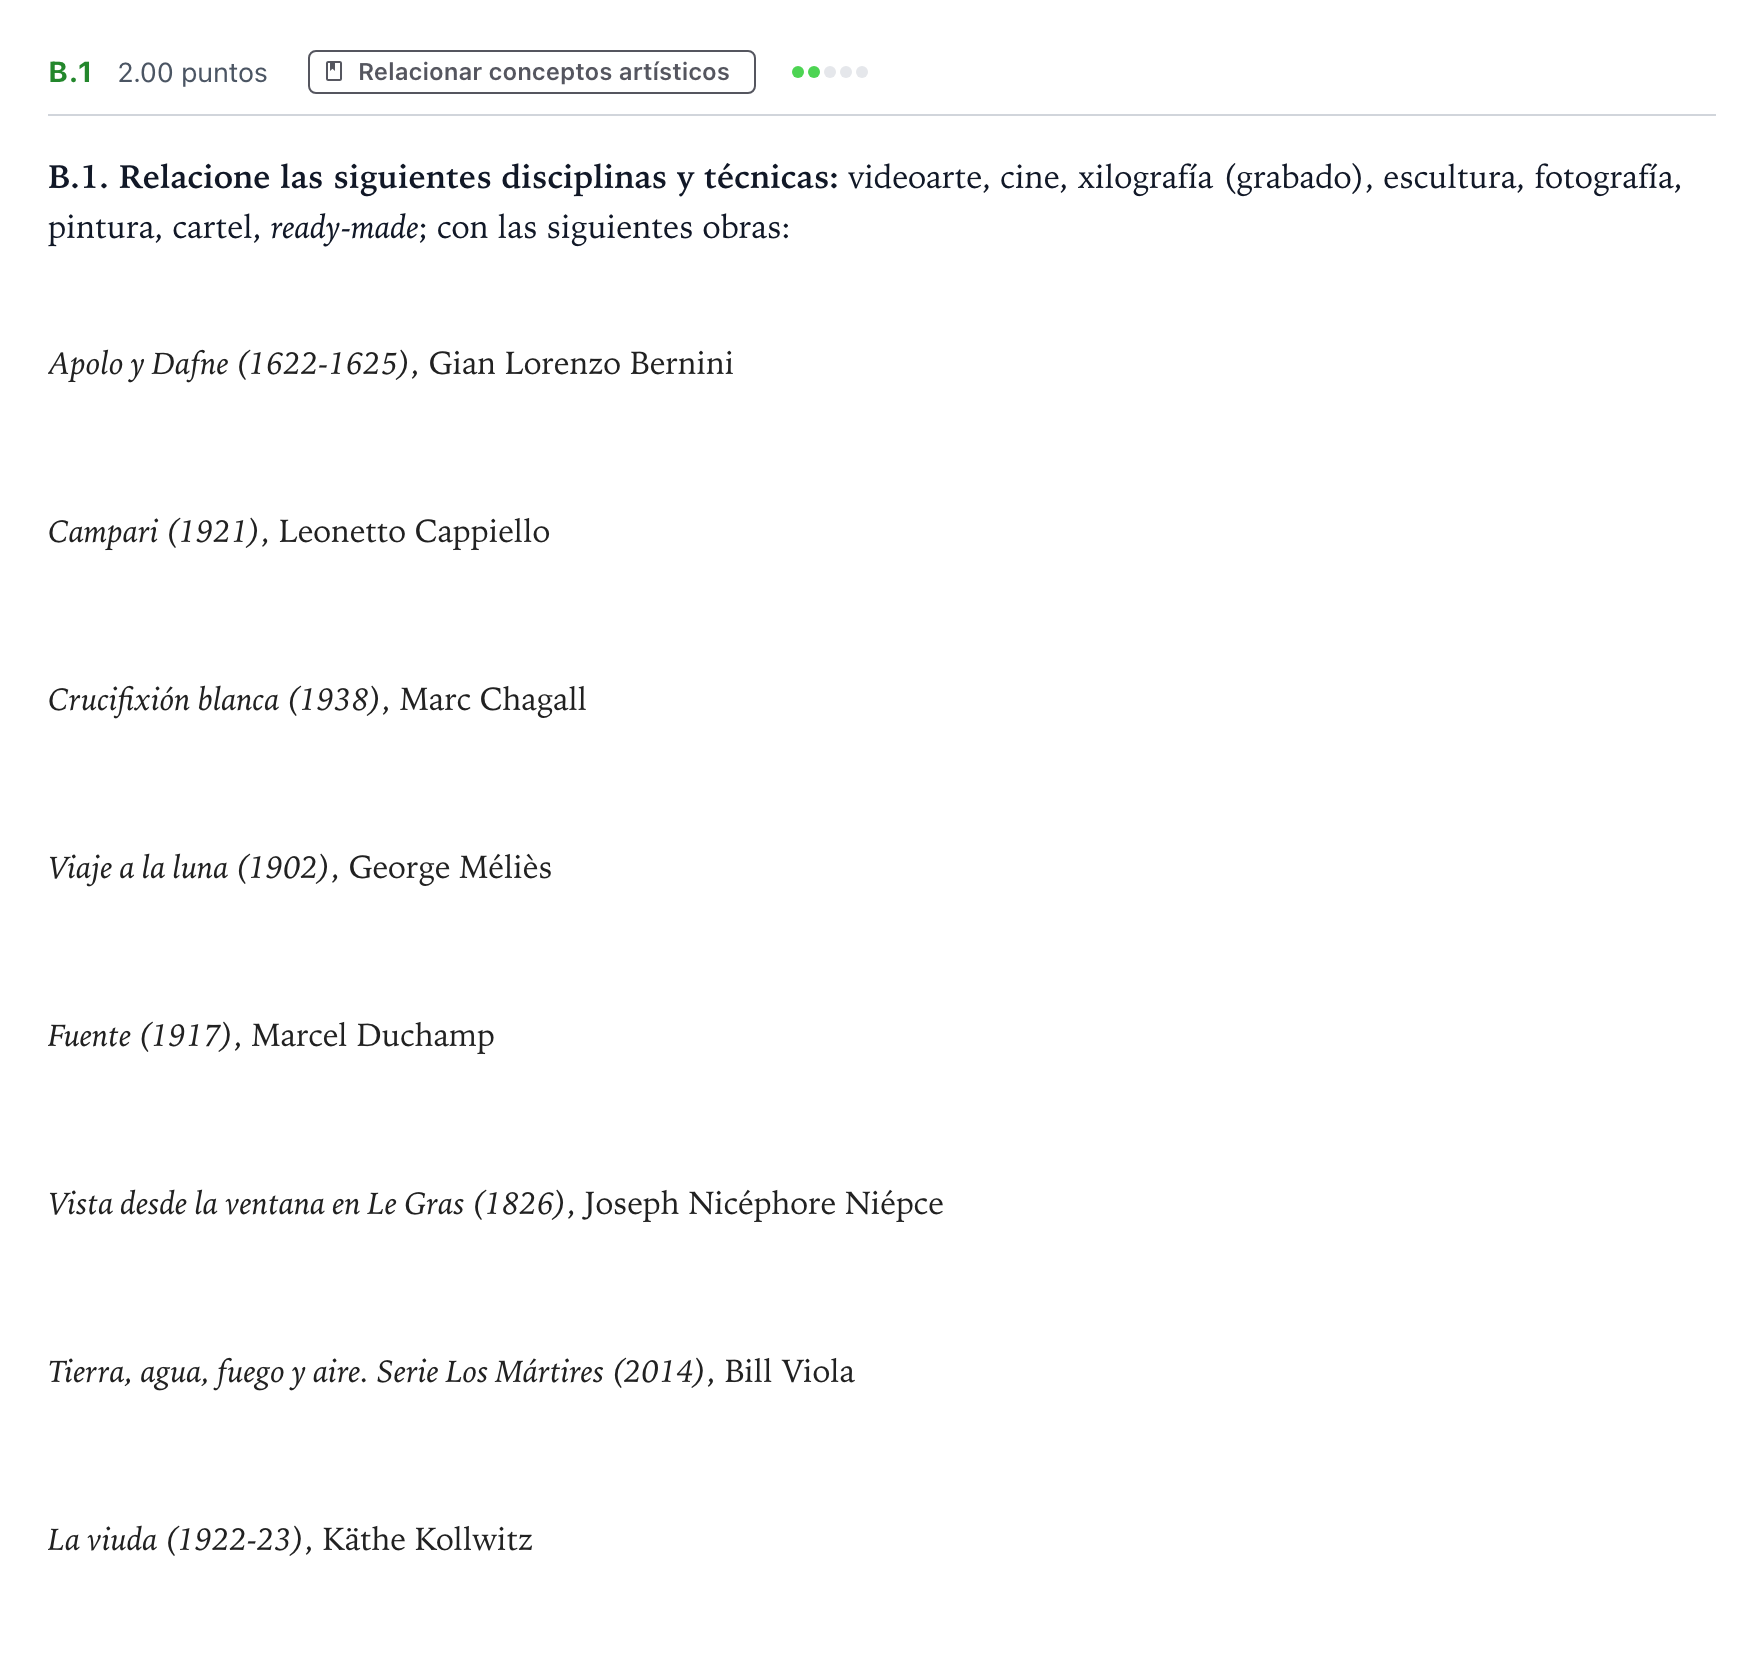Select the Apolo y Dafne Bernini line

coord(391,363)
